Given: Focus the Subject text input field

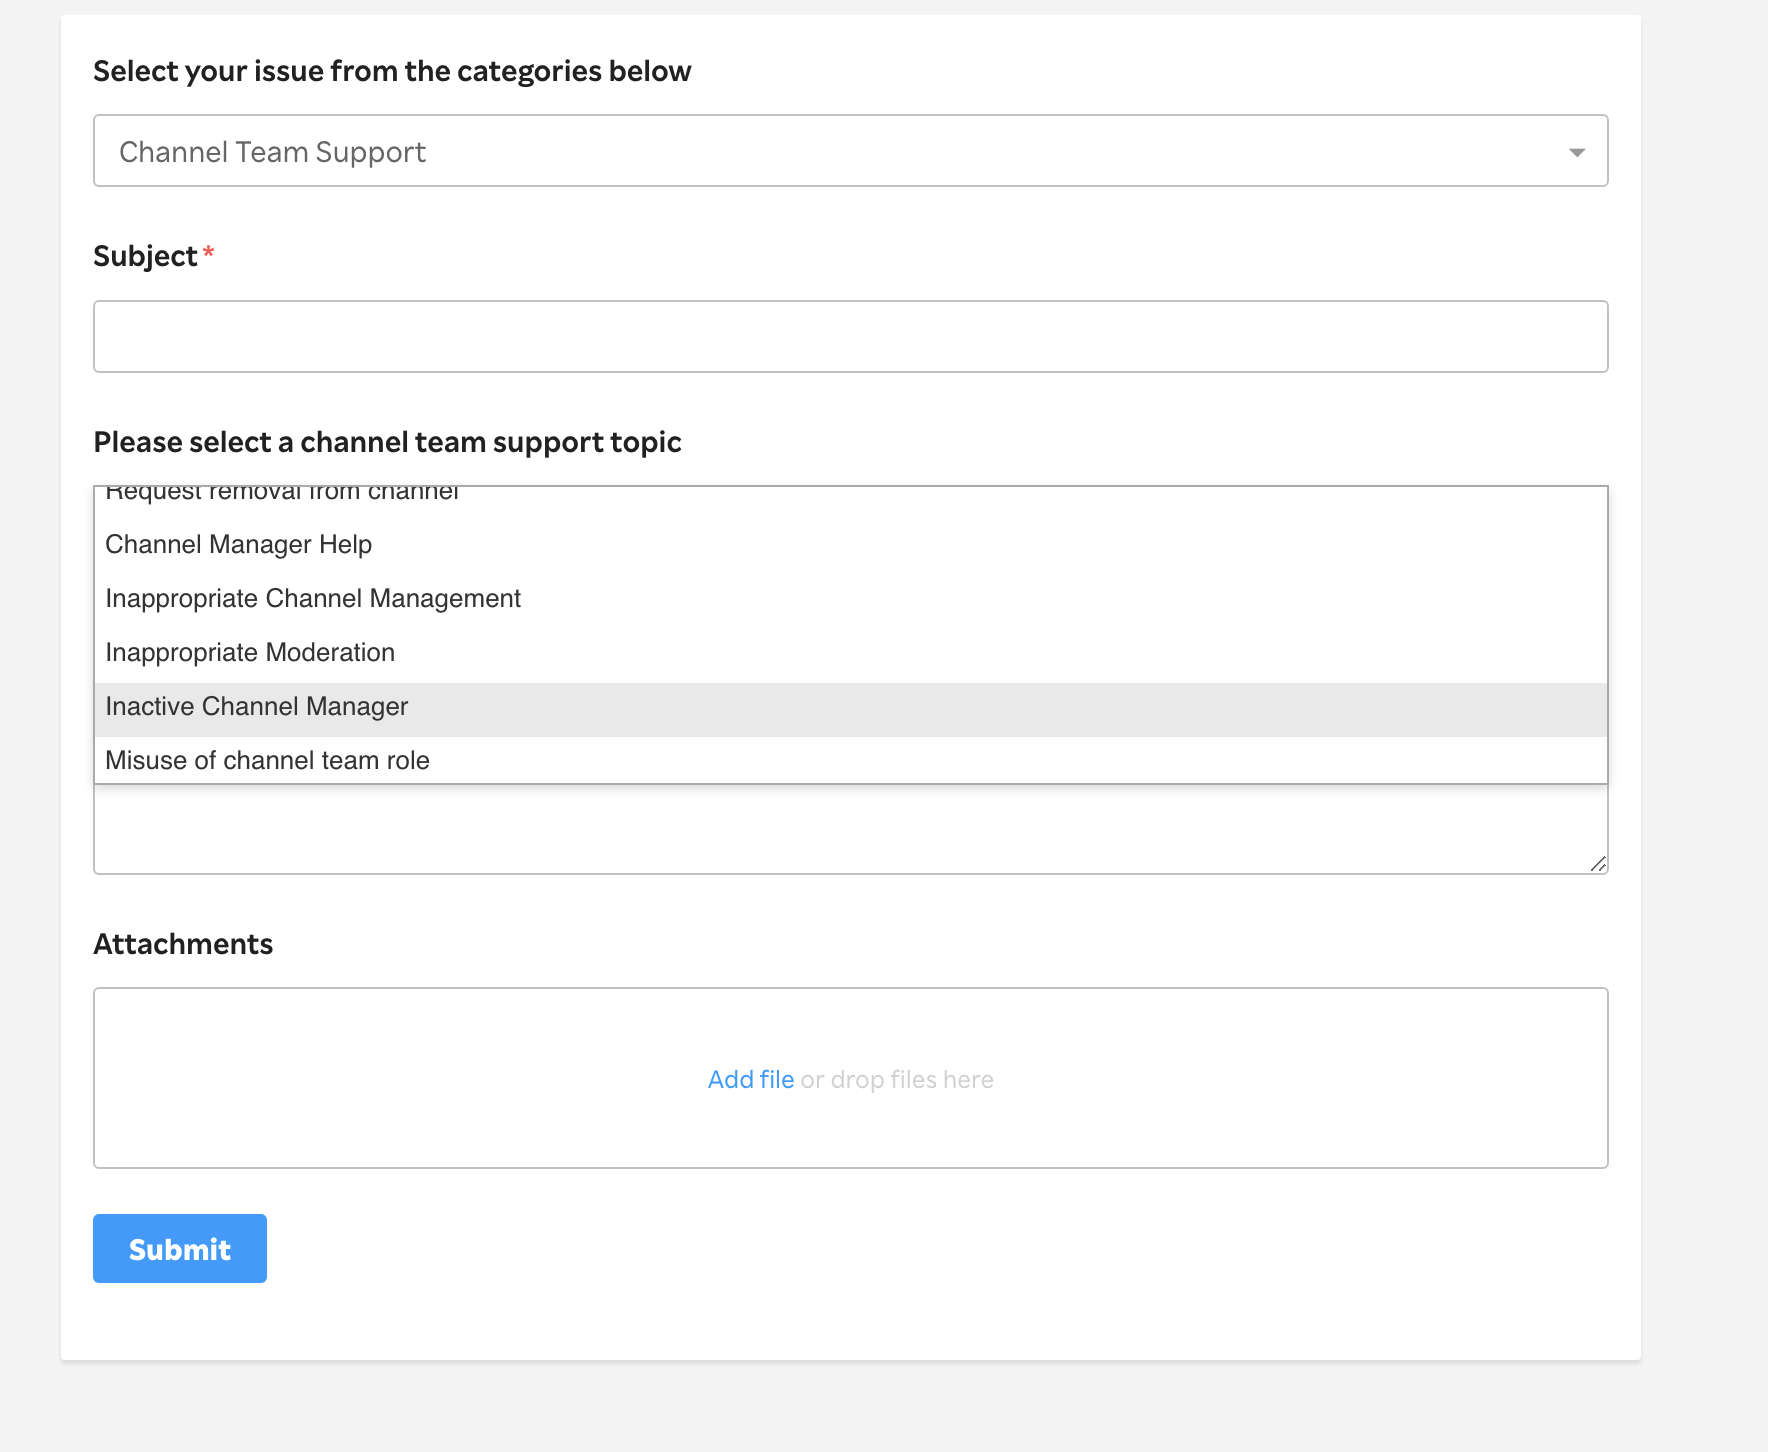Looking at the screenshot, I should 850,337.
